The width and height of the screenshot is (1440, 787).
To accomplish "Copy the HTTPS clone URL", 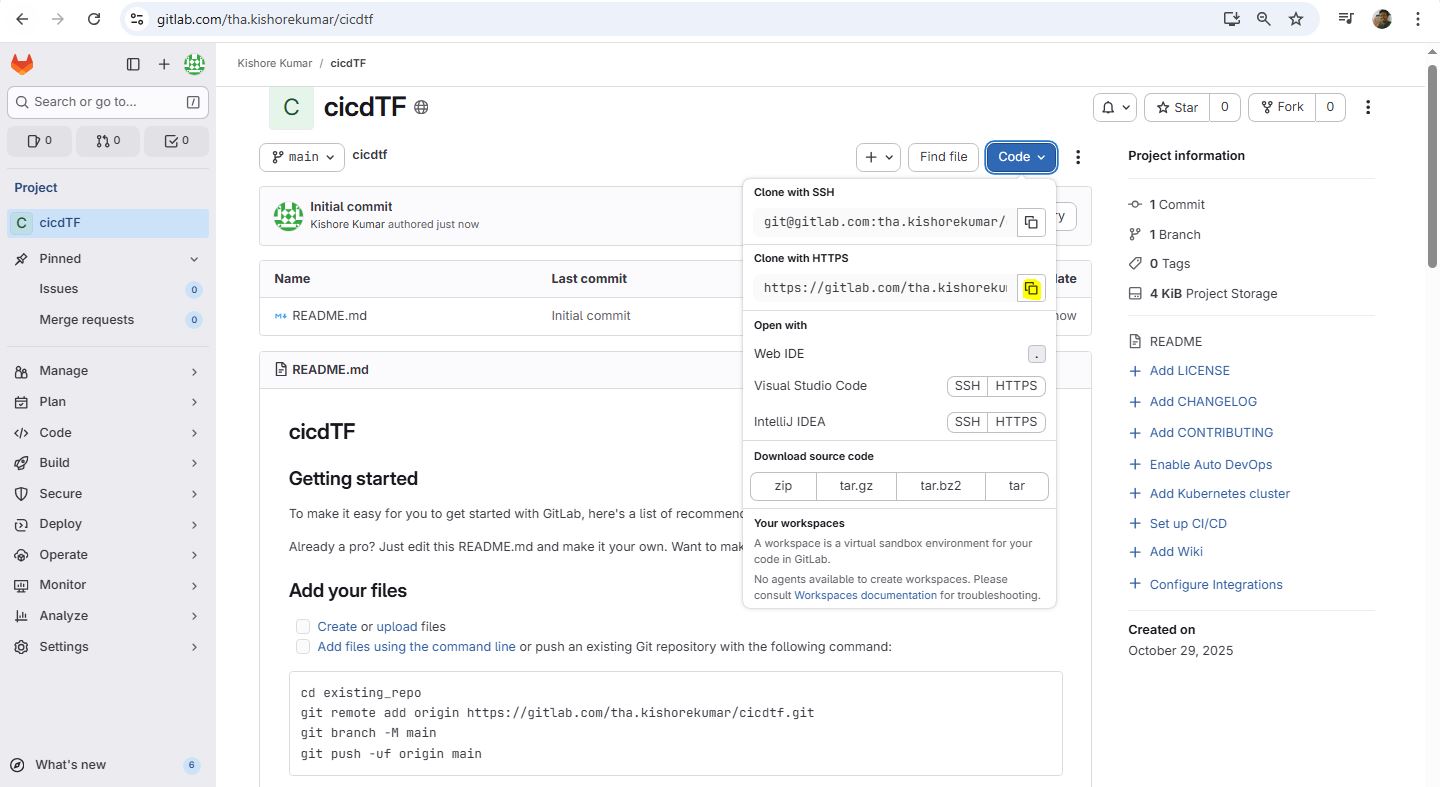I will point(1031,289).
